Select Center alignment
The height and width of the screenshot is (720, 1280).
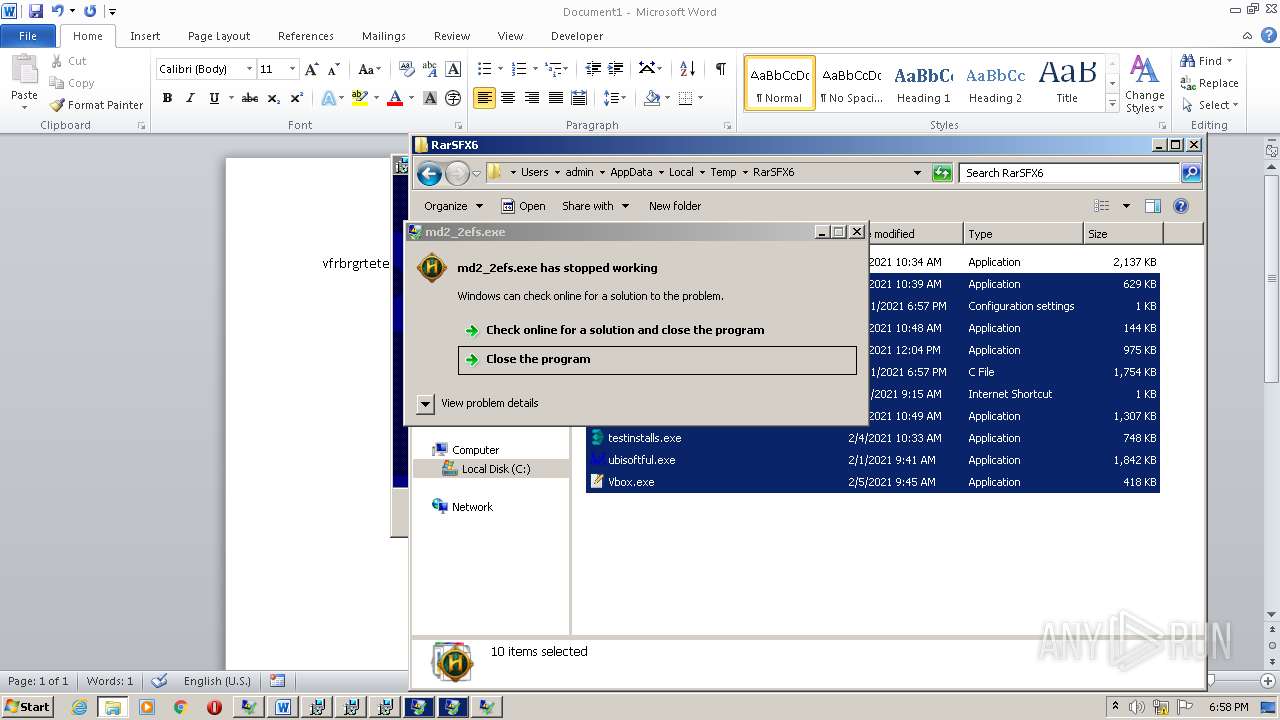[508, 98]
